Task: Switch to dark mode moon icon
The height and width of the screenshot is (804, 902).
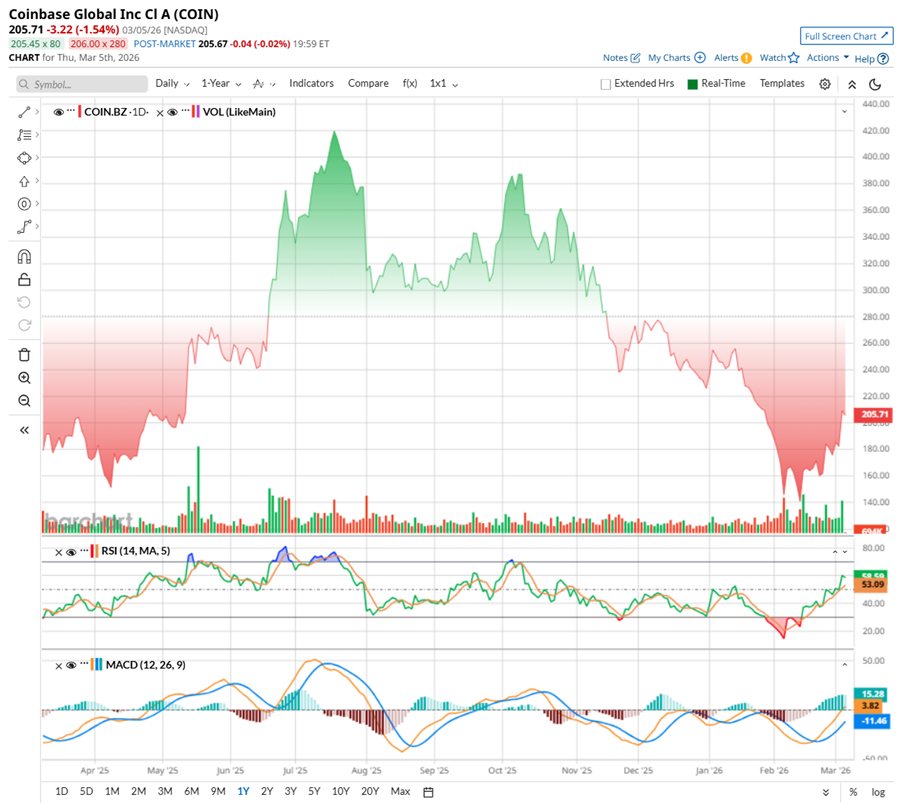Action: [875, 85]
